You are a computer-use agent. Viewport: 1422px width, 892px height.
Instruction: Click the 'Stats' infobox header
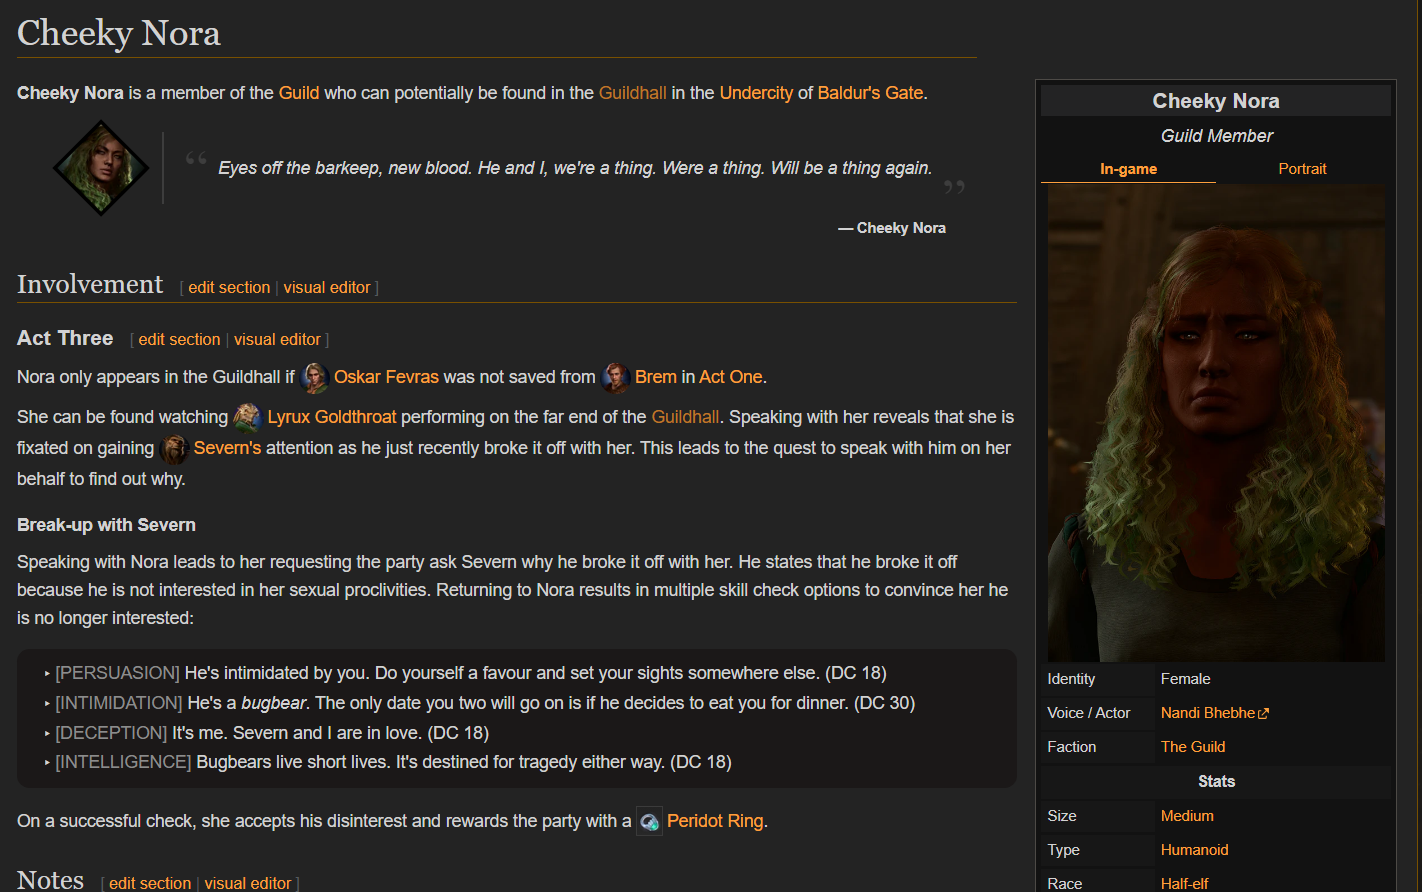coord(1216,782)
